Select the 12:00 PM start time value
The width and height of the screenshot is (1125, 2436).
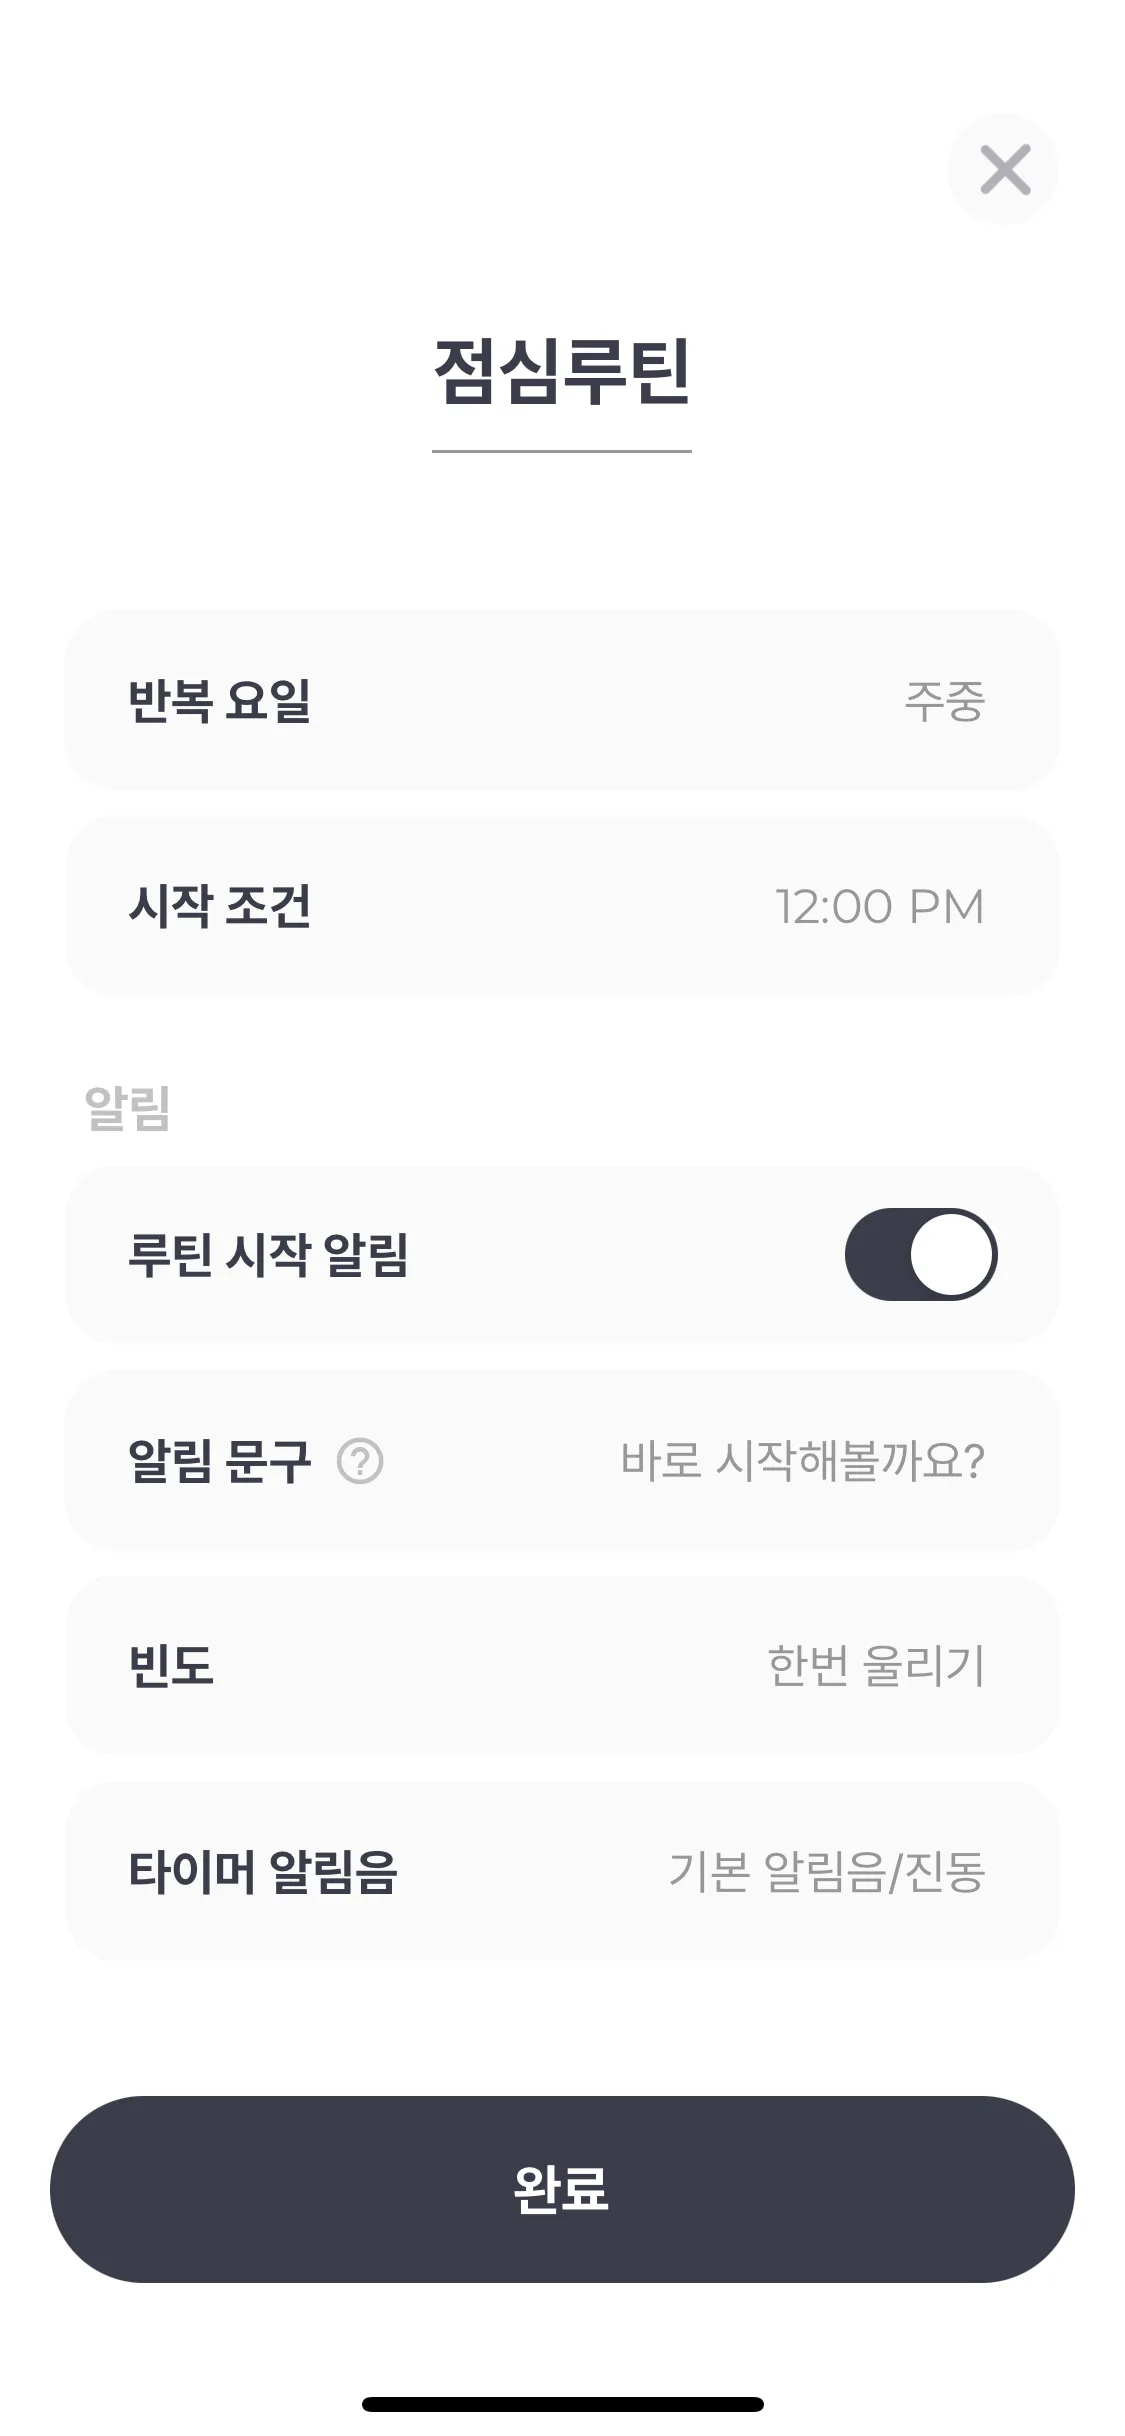[880, 907]
